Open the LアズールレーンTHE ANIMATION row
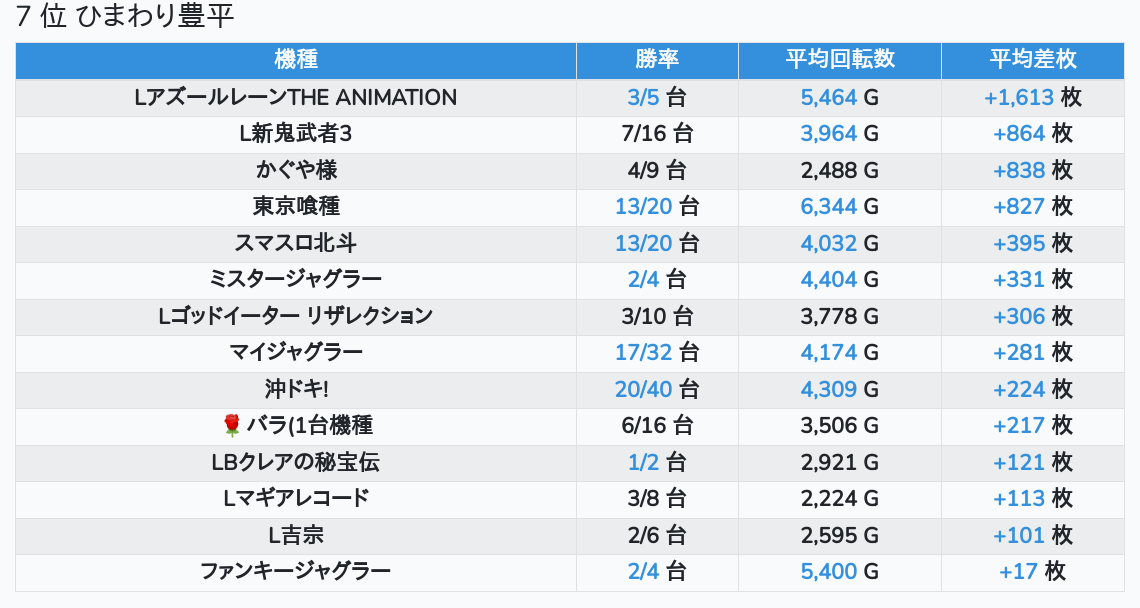1140x608 pixels. click(x=296, y=98)
